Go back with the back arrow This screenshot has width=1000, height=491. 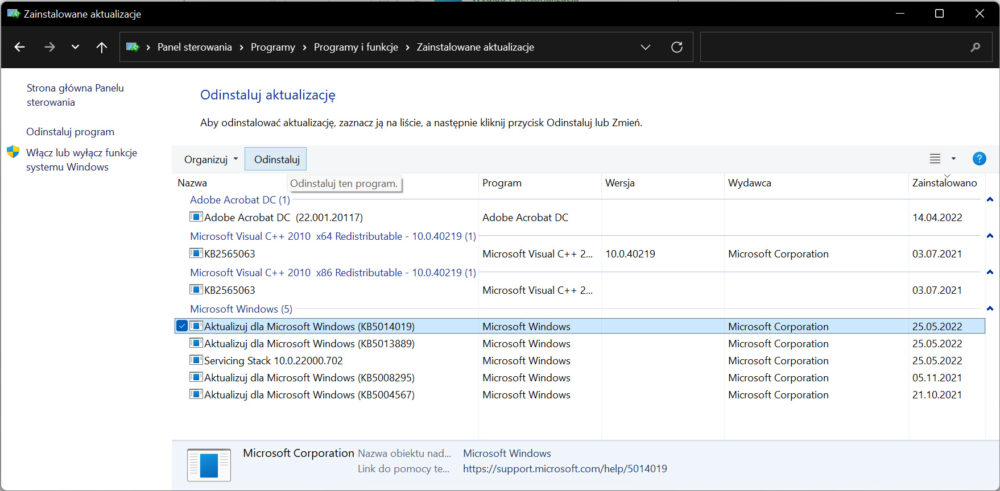click(x=20, y=47)
